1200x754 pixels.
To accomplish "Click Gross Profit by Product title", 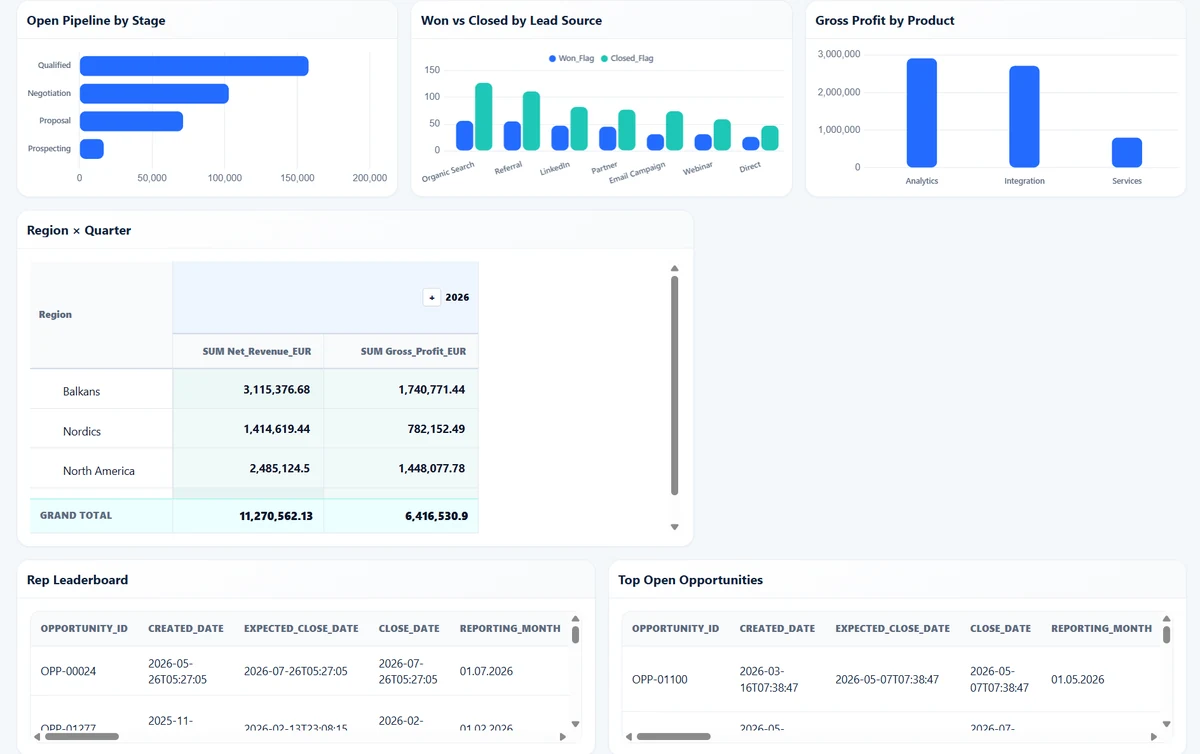I will click(x=885, y=20).
